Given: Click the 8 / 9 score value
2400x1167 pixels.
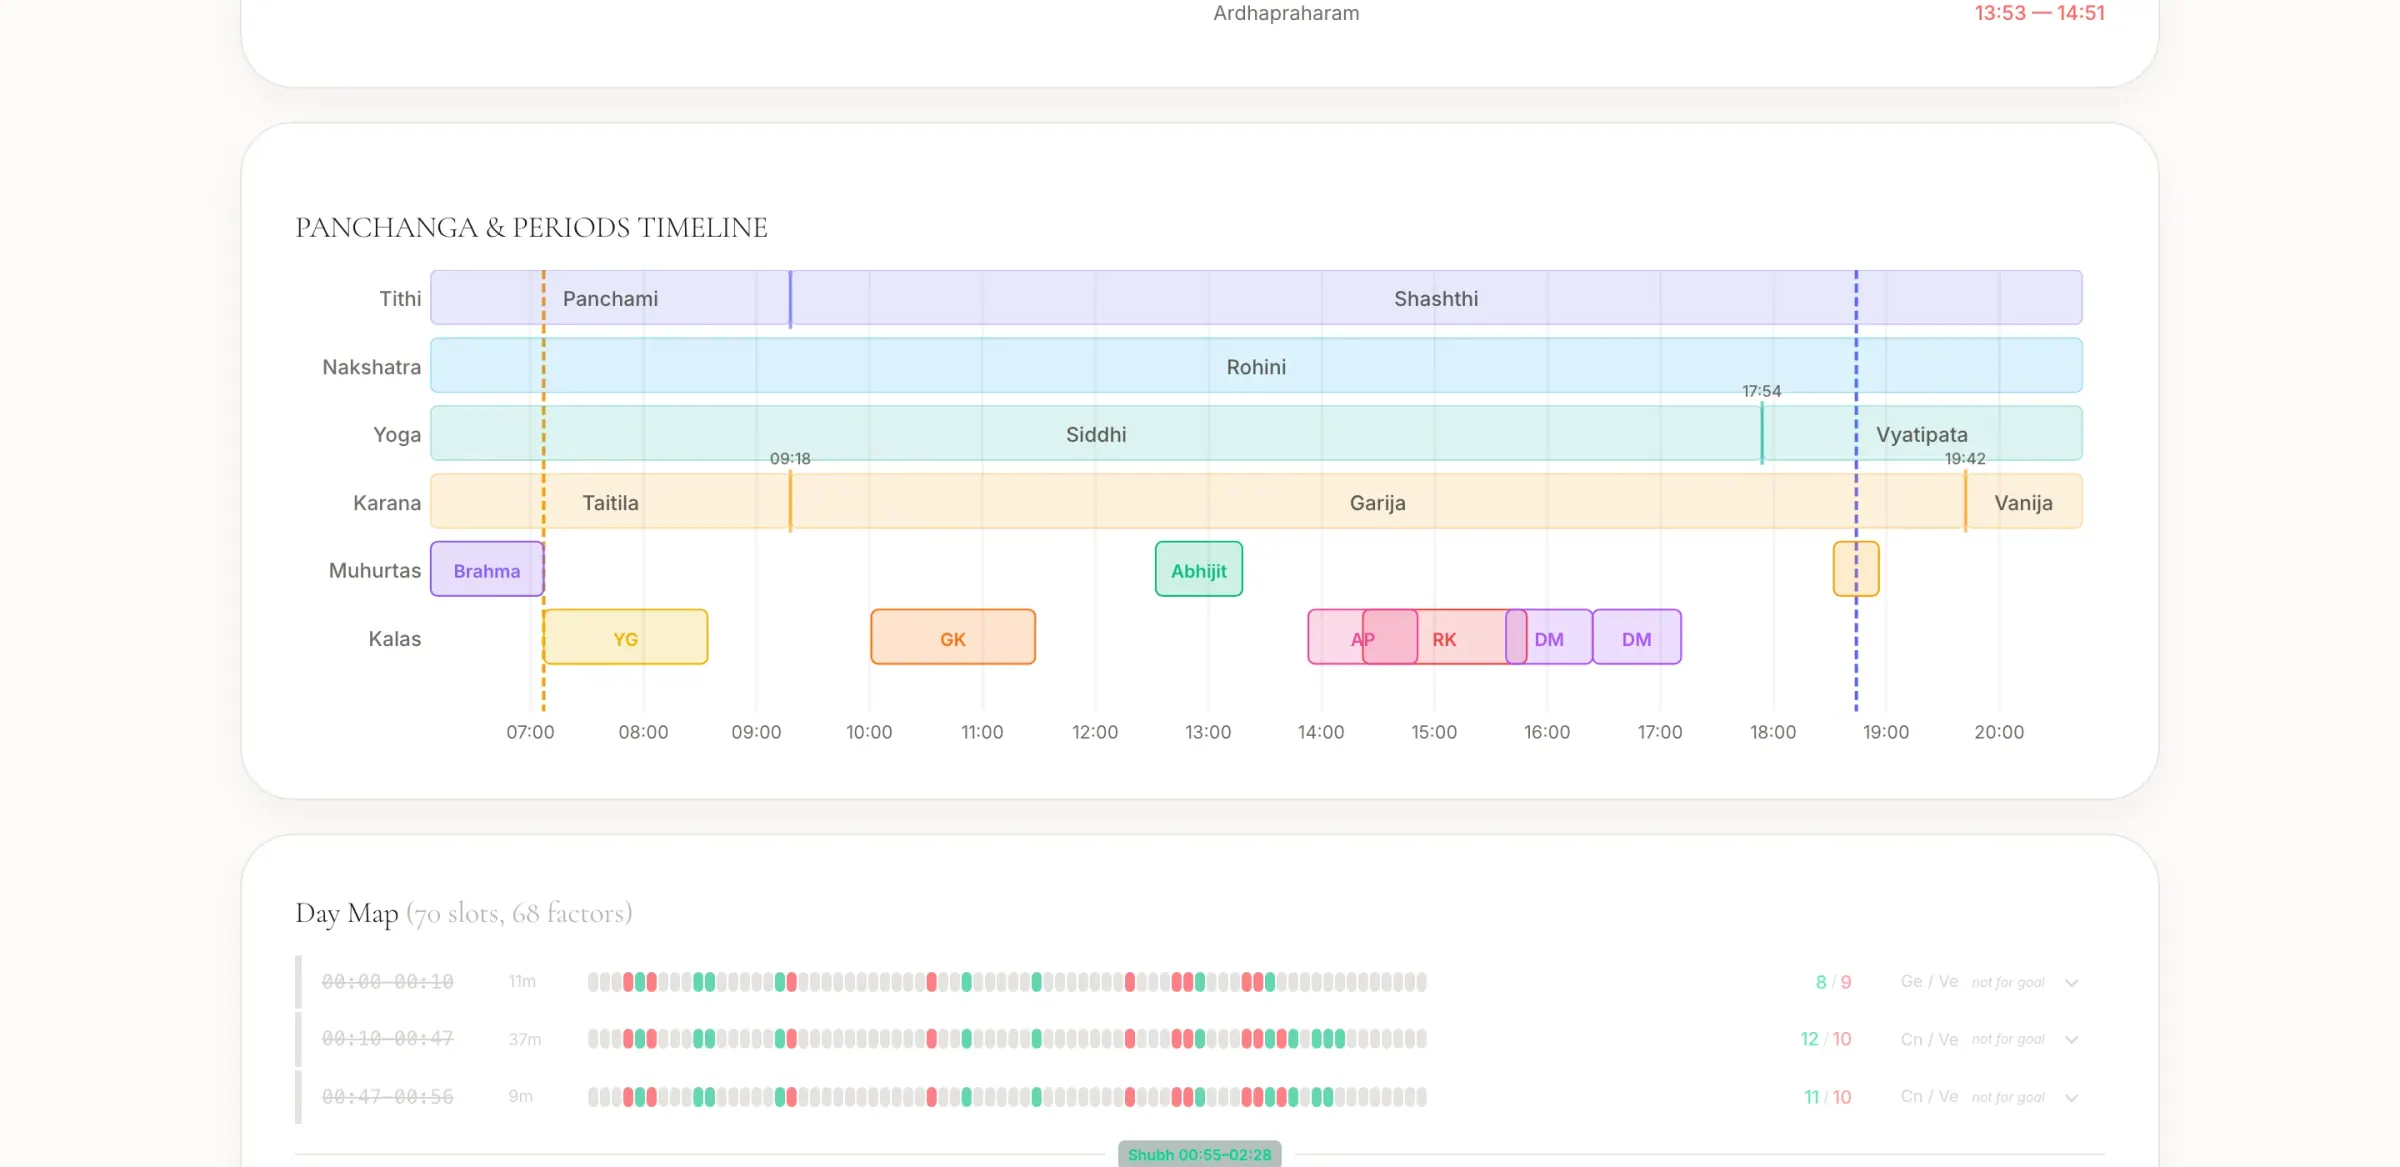Looking at the screenshot, I should coord(1834,982).
